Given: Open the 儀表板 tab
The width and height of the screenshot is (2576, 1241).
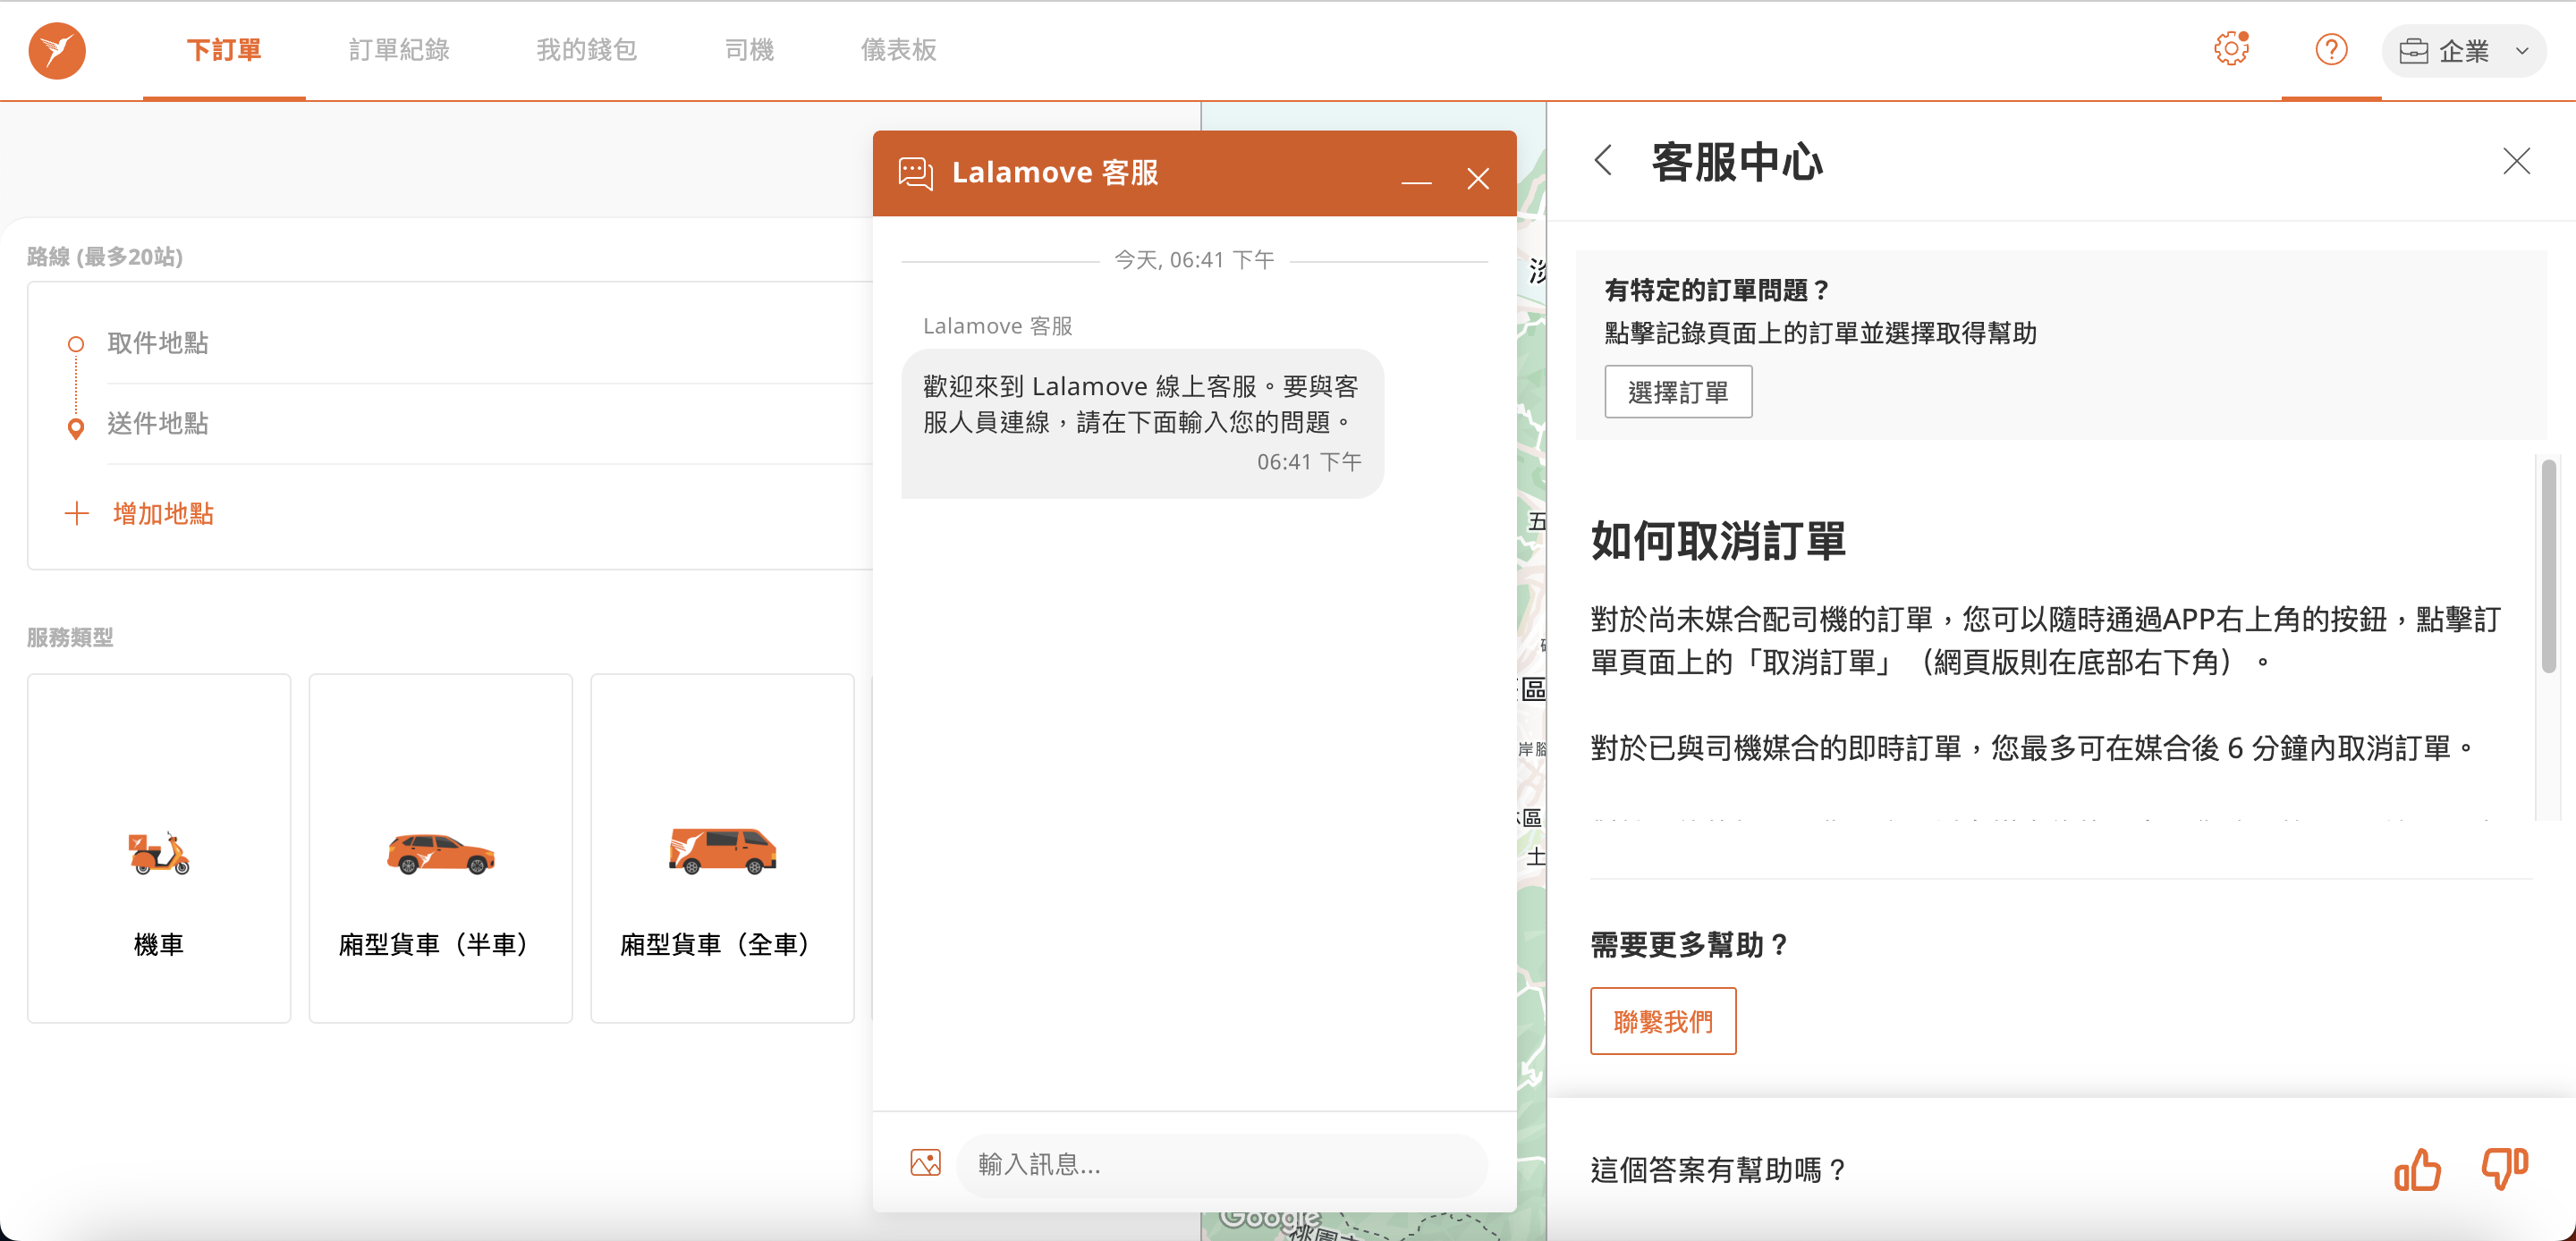Looking at the screenshot, I should 899,50.
